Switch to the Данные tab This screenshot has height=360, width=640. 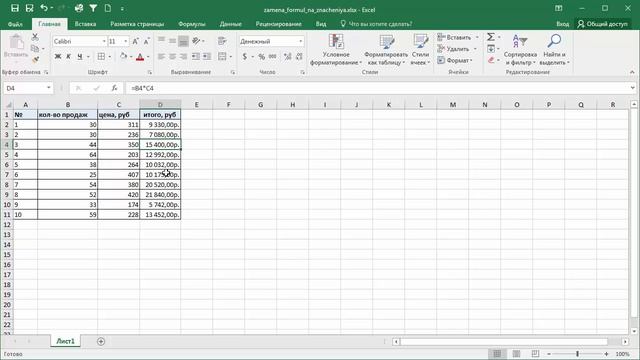click(231, 24)
